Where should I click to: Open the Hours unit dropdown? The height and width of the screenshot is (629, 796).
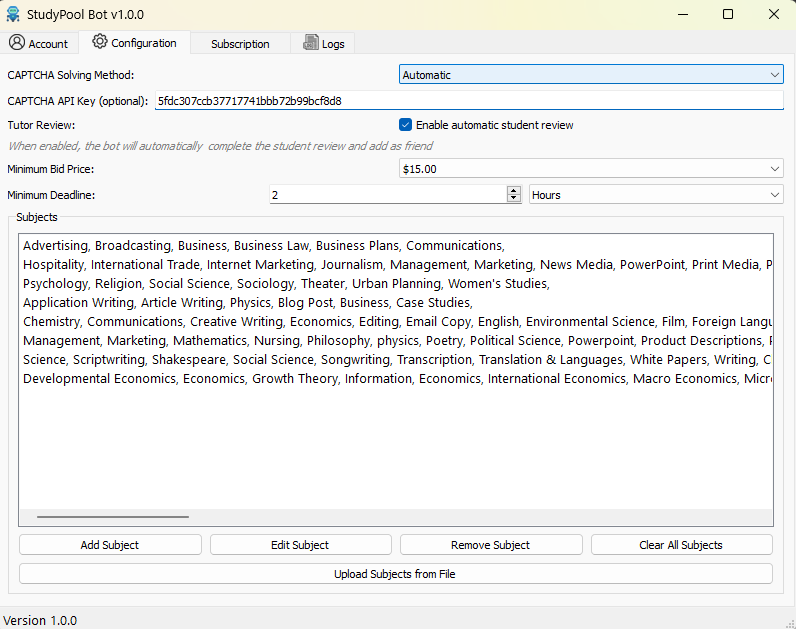coord(656,195)
